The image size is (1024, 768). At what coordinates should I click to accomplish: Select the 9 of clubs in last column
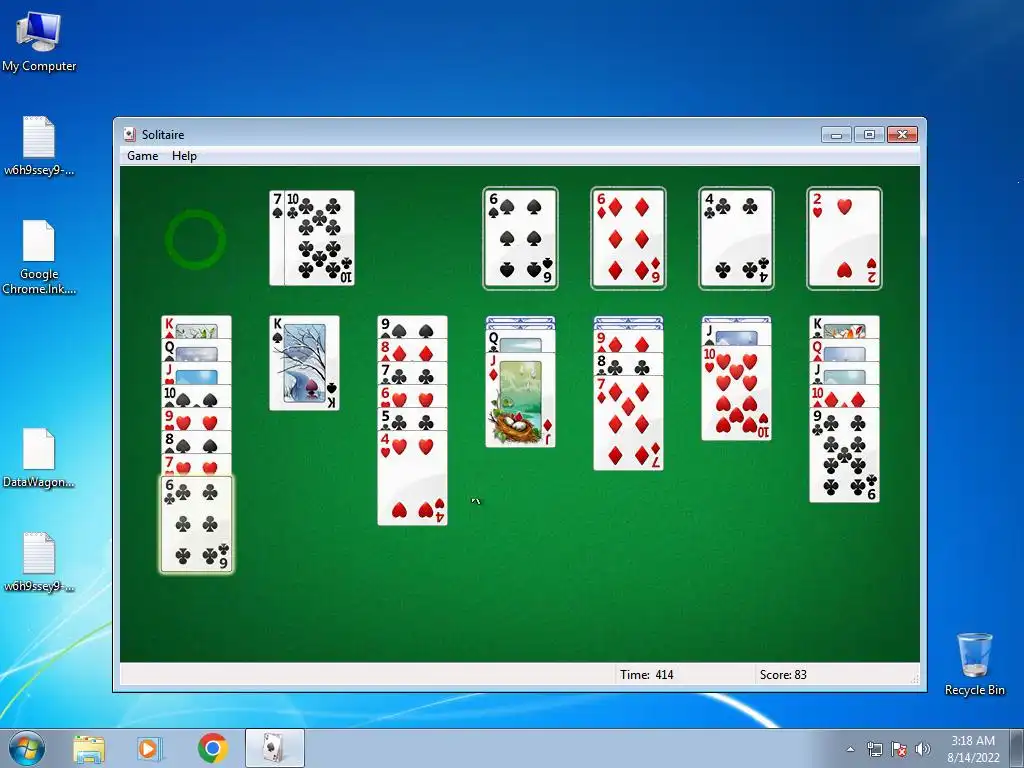point(844,455)
